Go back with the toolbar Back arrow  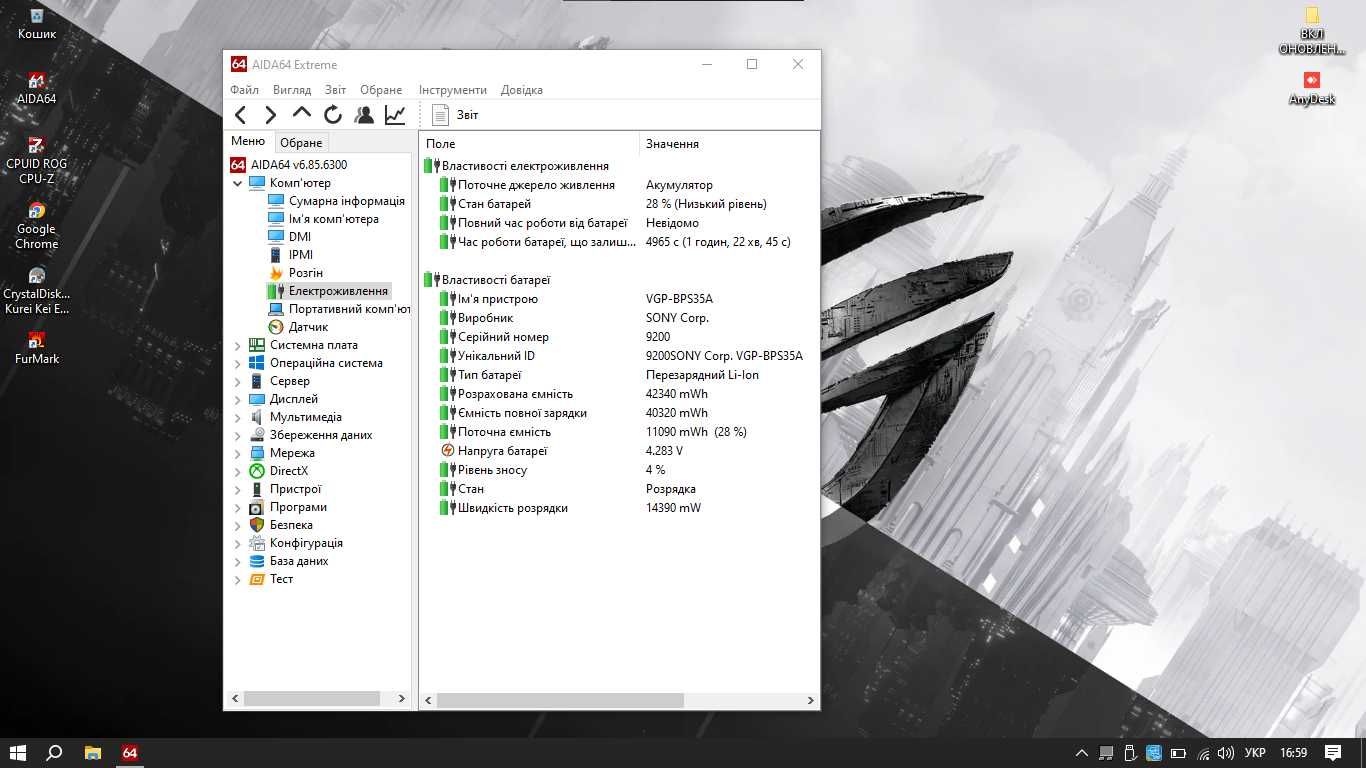click(x=241, y=115)
